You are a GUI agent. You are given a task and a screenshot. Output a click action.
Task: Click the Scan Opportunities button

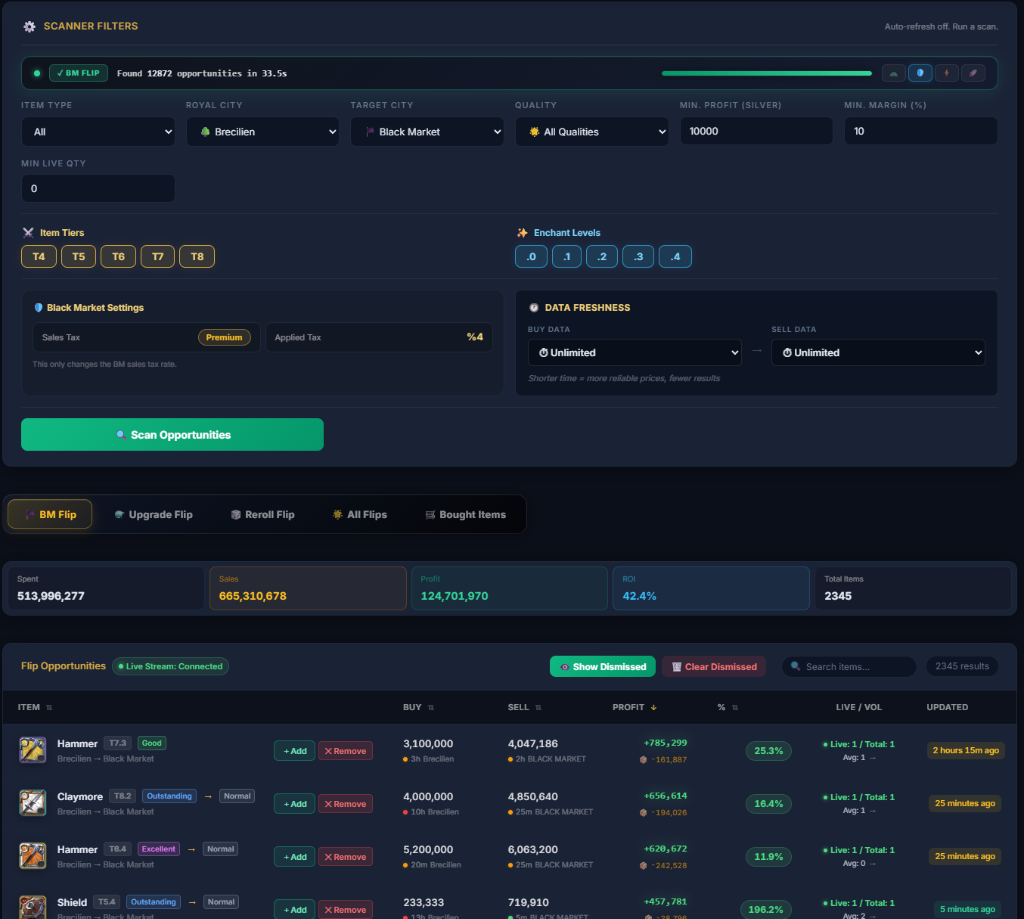(x=172, y=435)
